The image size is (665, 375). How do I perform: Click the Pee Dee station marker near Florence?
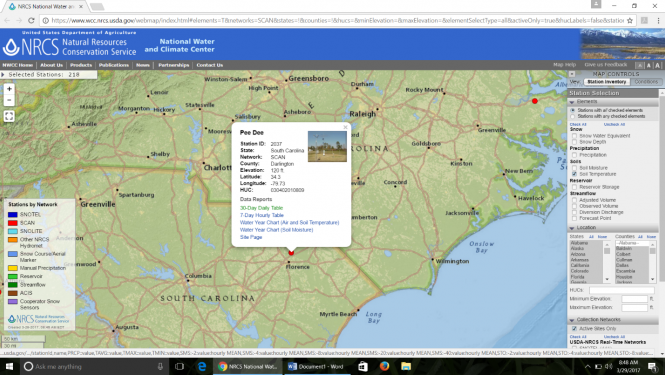291,252
